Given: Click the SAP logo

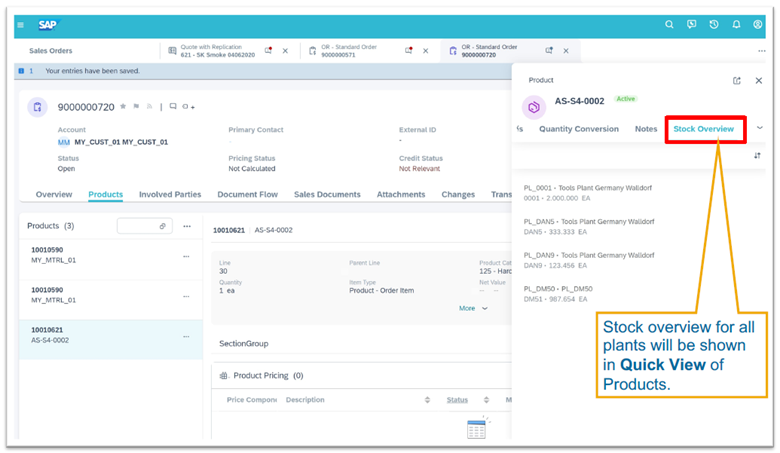Looking at the screenshot, I should pyautogui.click(x=48, y=25).
